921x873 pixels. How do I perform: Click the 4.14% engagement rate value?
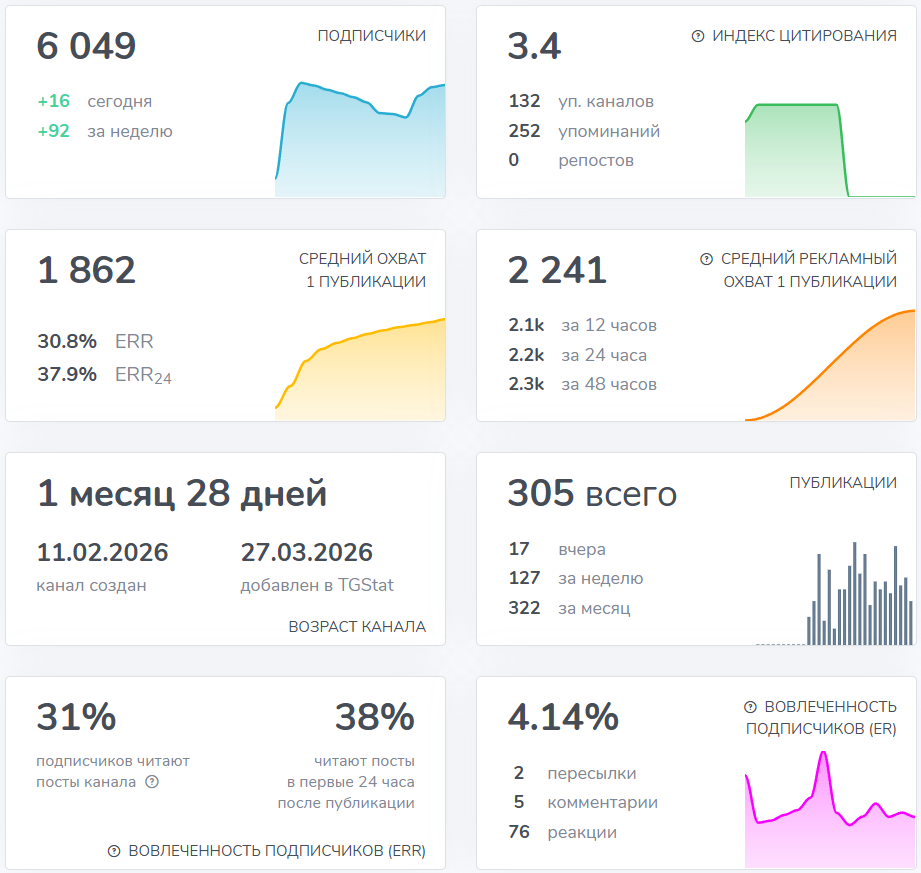point(562,717)
